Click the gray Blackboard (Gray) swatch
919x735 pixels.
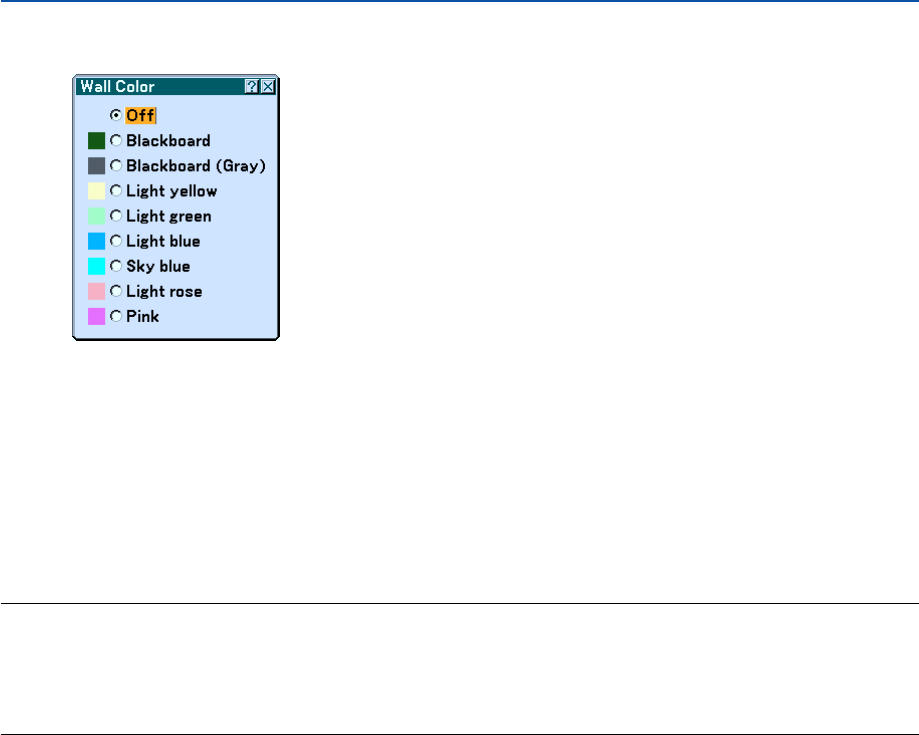click(97, 166)
